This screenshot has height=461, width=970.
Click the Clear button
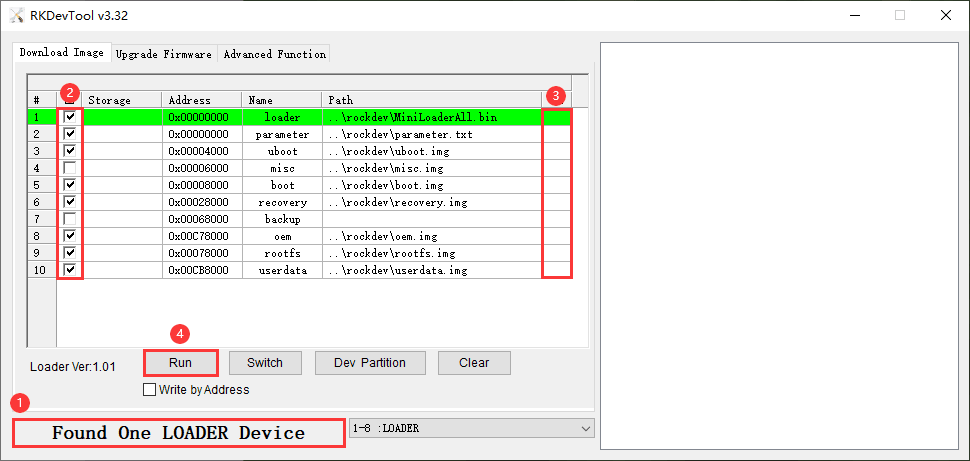point(474,363)
